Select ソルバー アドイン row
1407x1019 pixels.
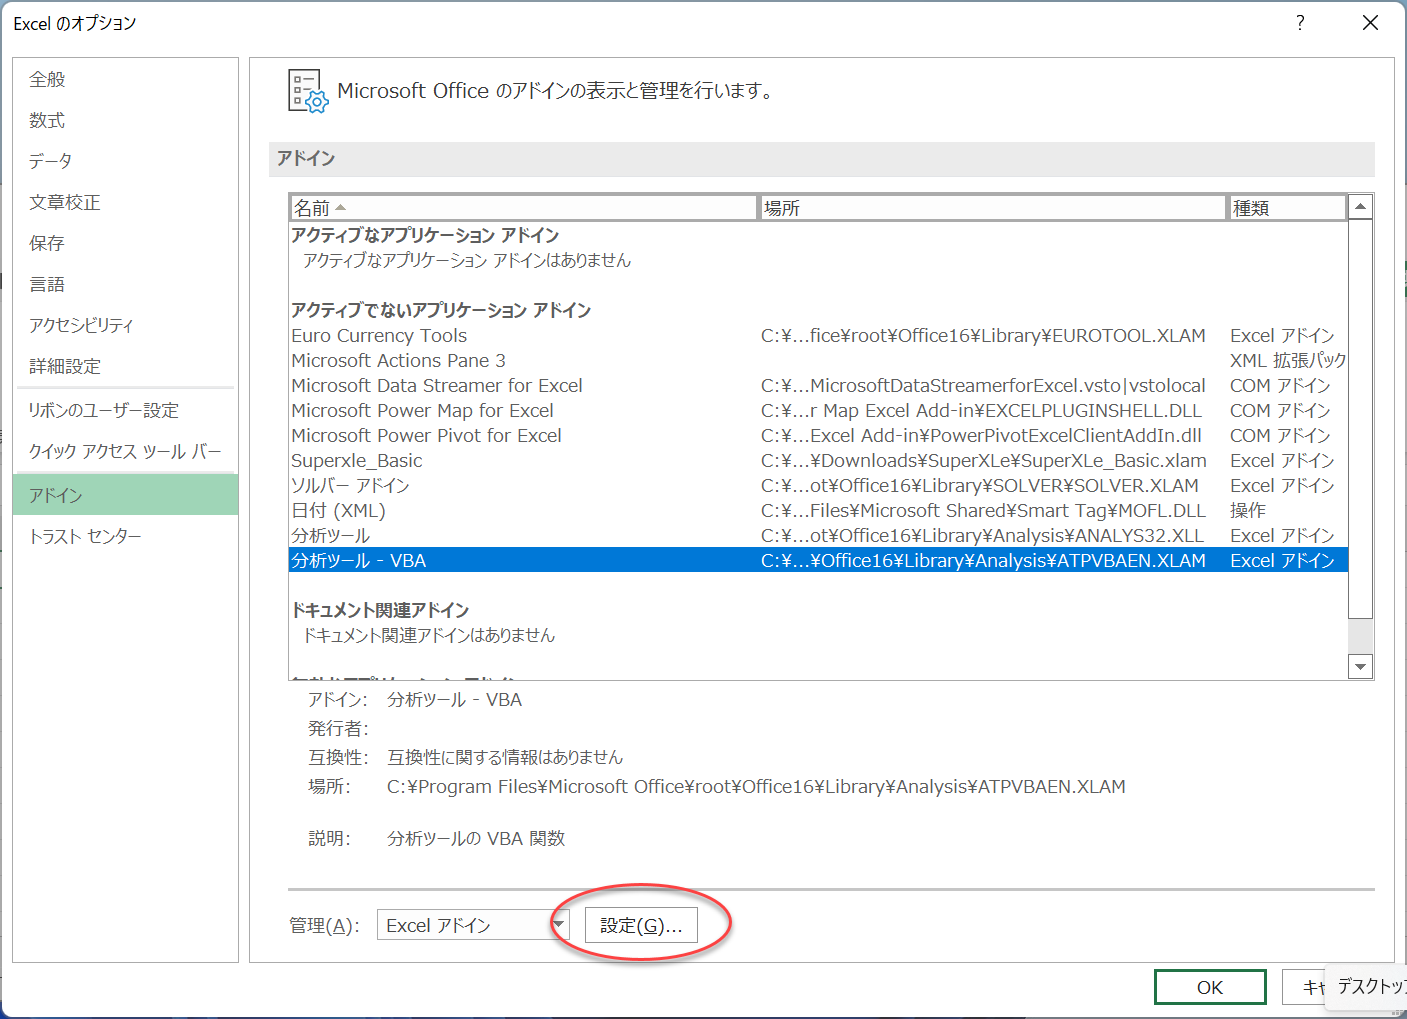pyautogui.click(x=818, y=486)
